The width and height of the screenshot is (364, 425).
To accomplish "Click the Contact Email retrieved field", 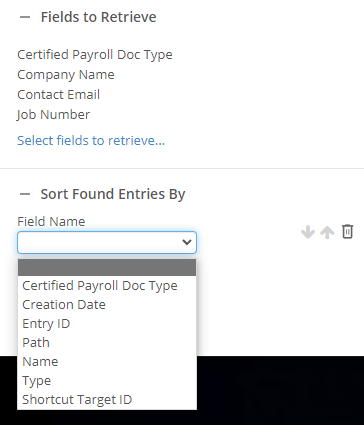I will [x=58, y=95].
